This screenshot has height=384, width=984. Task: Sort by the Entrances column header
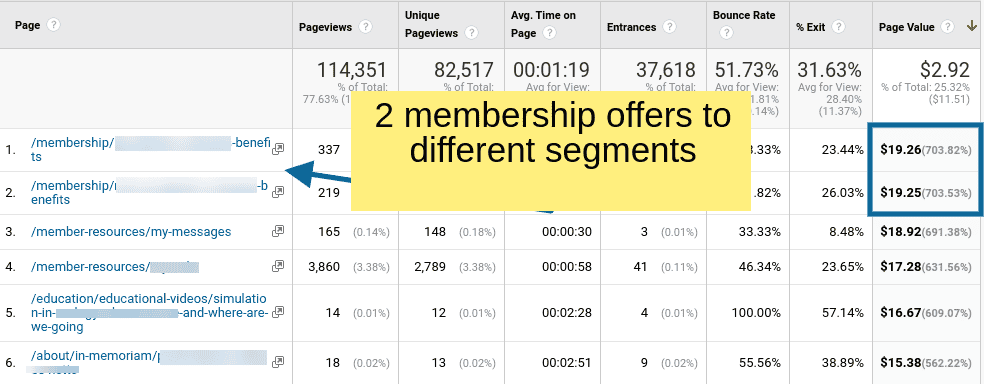(x=631, y=27)
